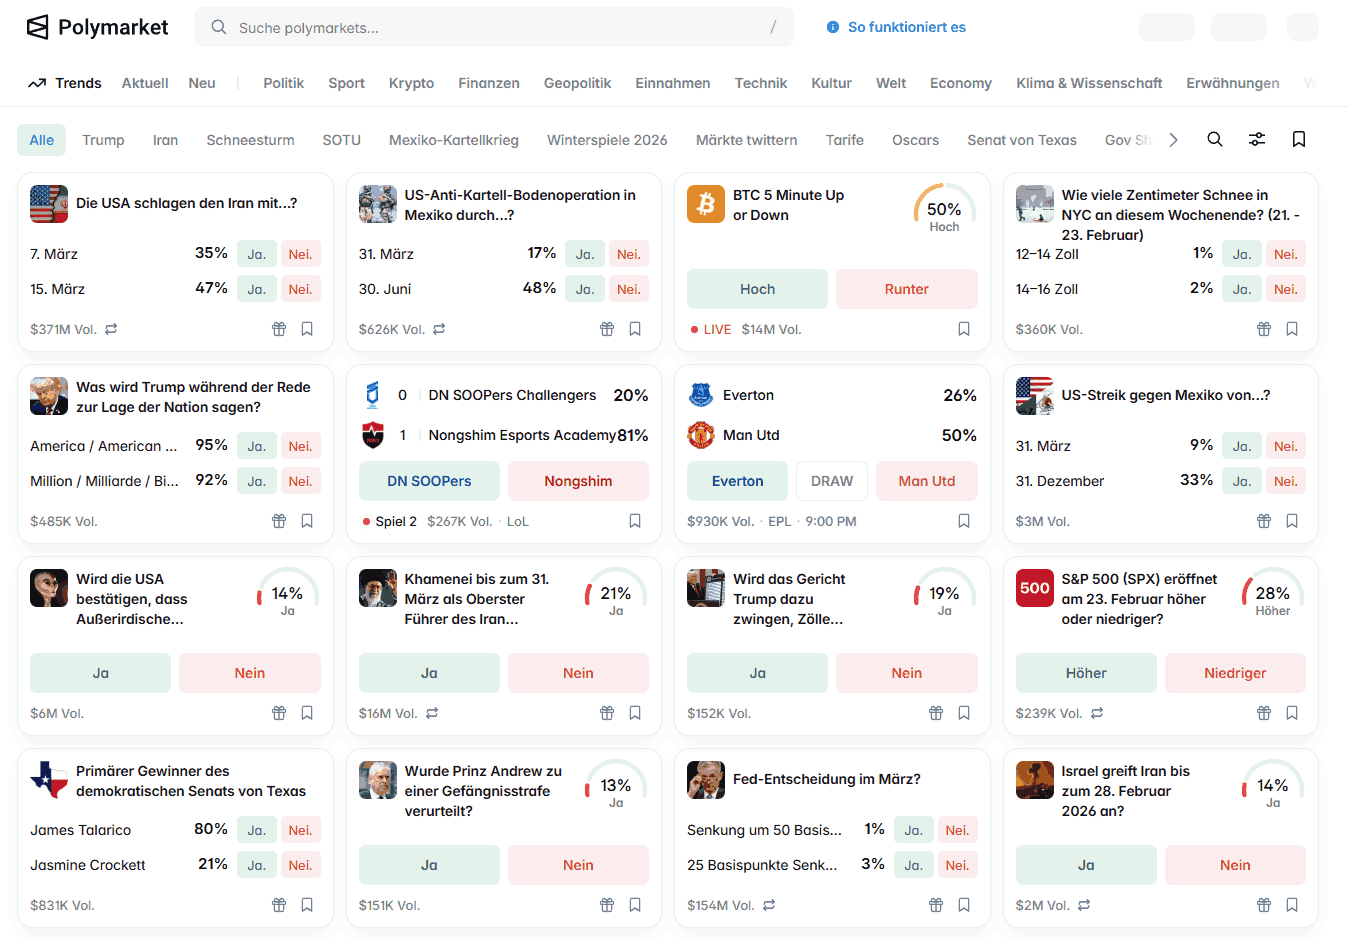Select the Winterspiele 2026 filter chip
The height and width of the screenshot is (940, 1348).
(607, 140)
